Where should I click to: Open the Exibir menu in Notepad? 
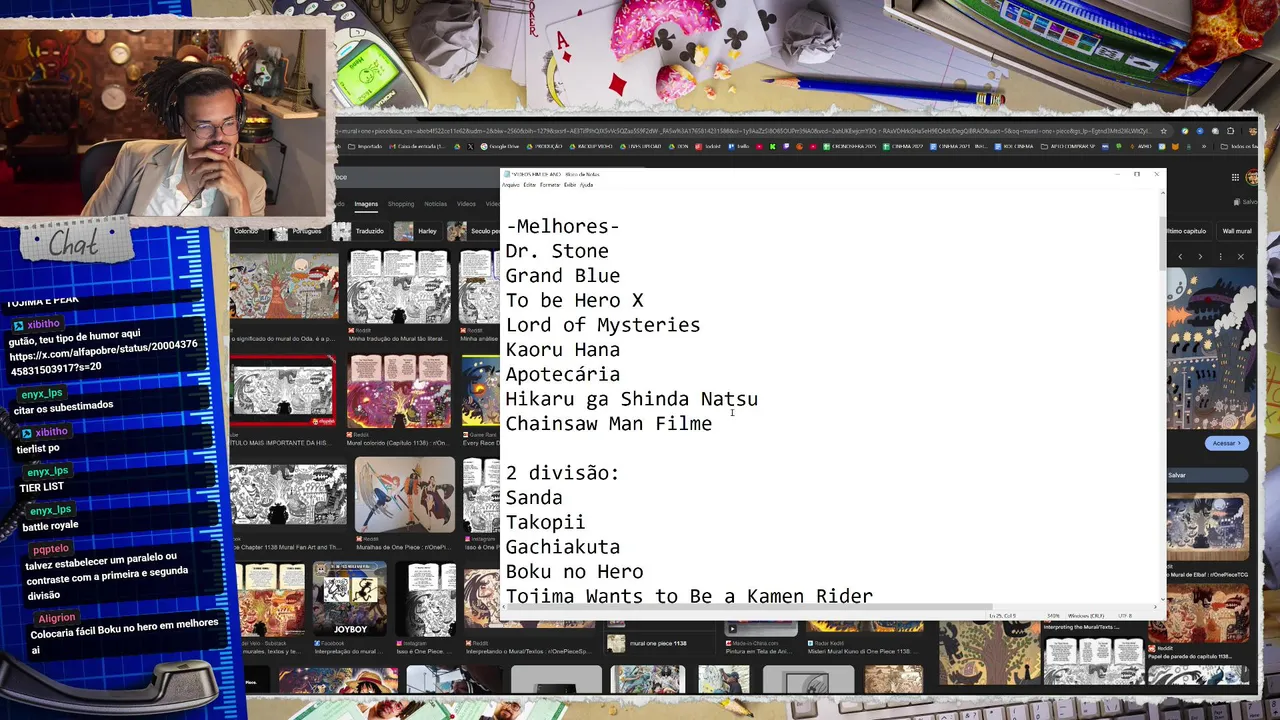click(x=569, y=185)
